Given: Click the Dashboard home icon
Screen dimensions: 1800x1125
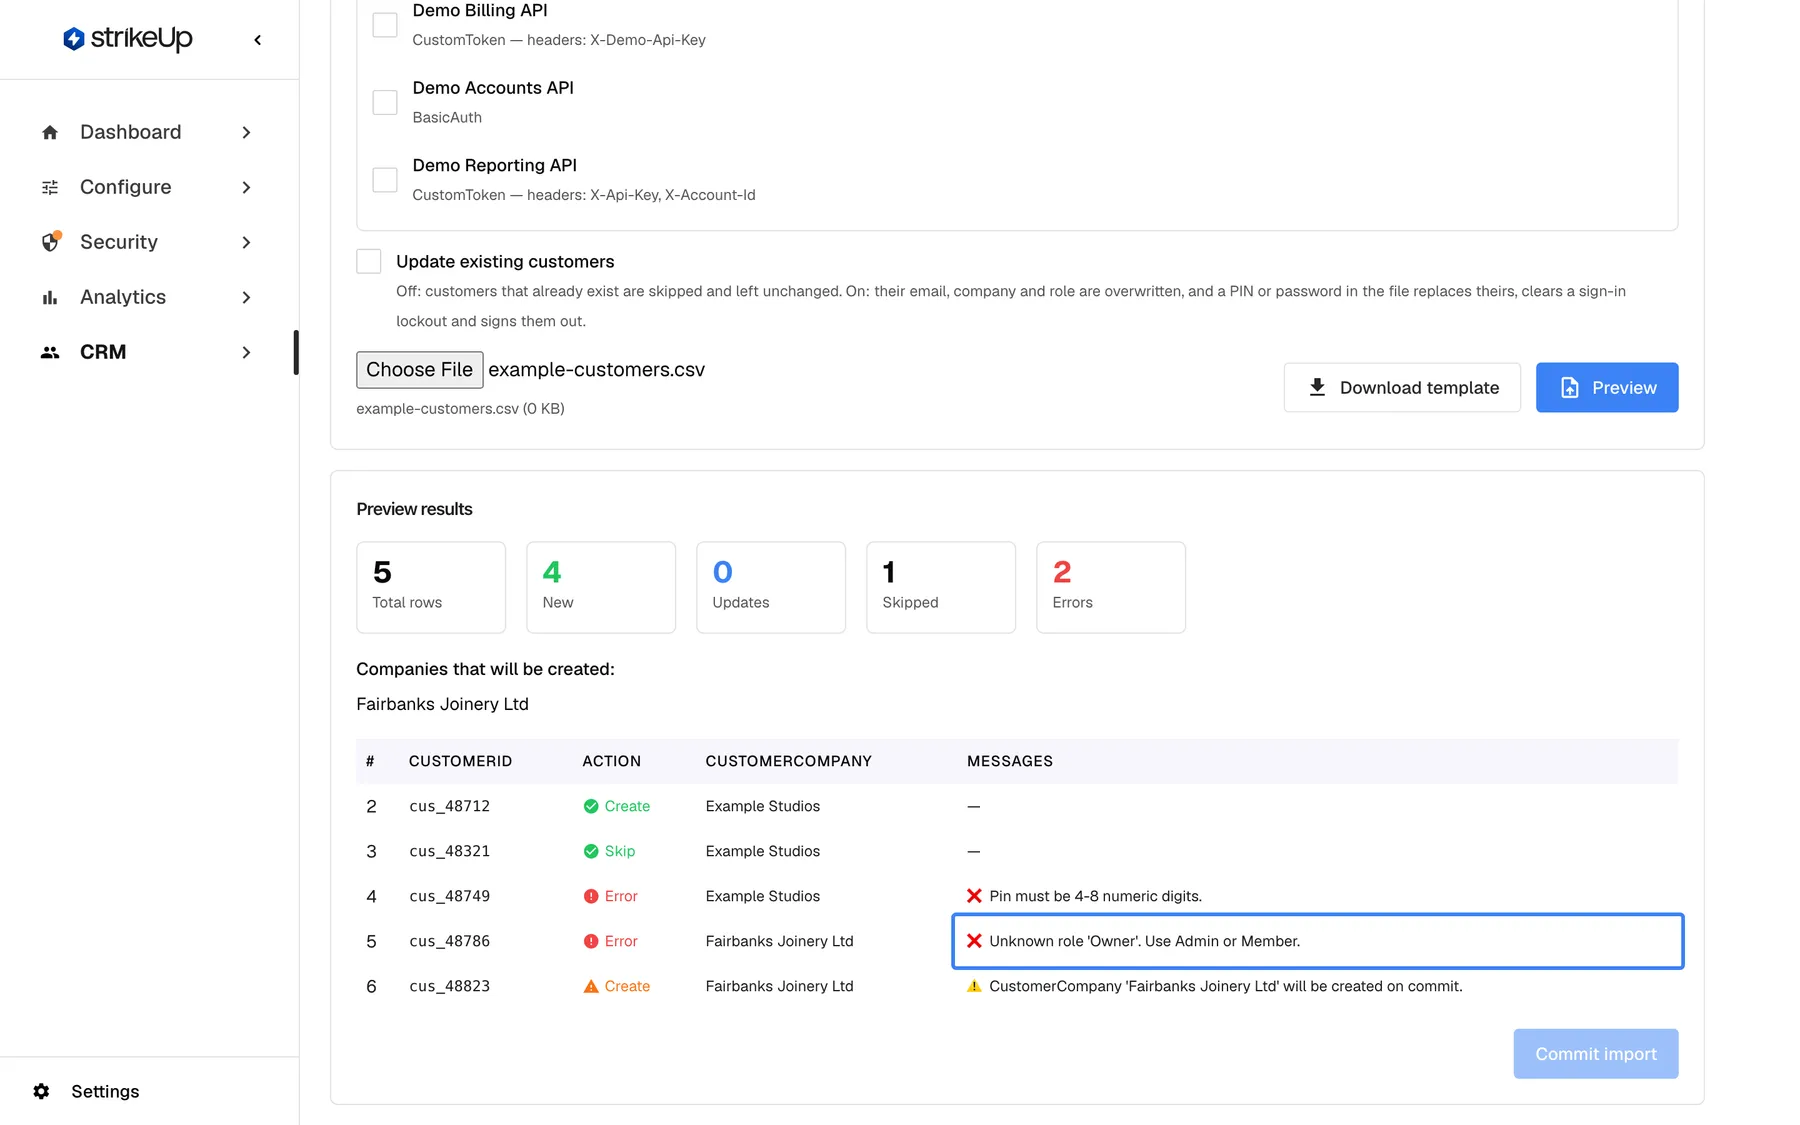Looking at the screenshot, I should click(x=50, y=132).
